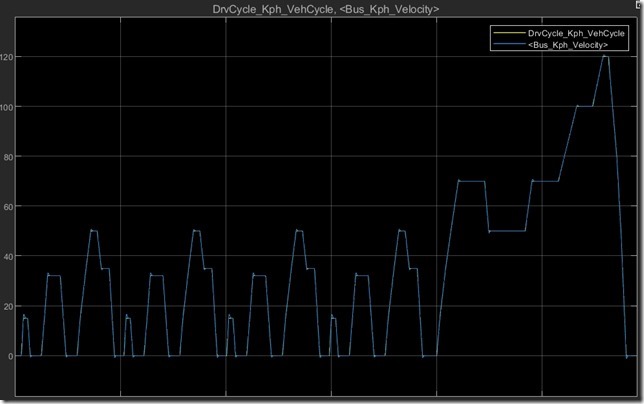Click the blue legend line sample
Screen dimensions: 644x404
click(509, 44)
